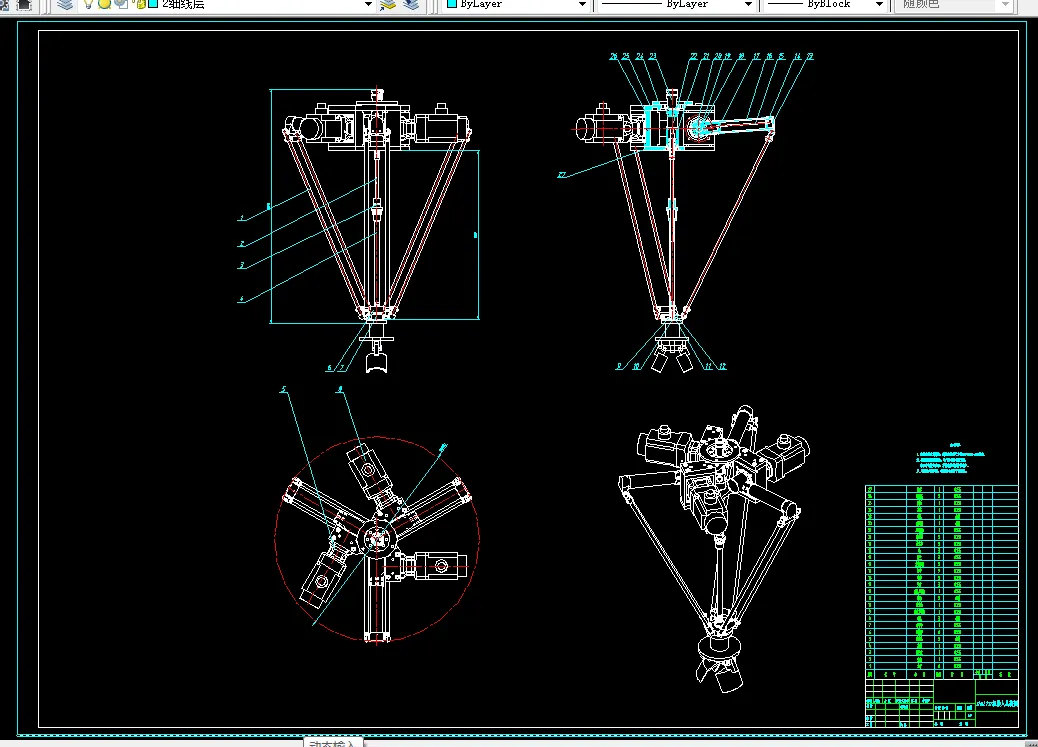
Task: Expand the ByLayer color control dropdown
Action: coord(582,5)
